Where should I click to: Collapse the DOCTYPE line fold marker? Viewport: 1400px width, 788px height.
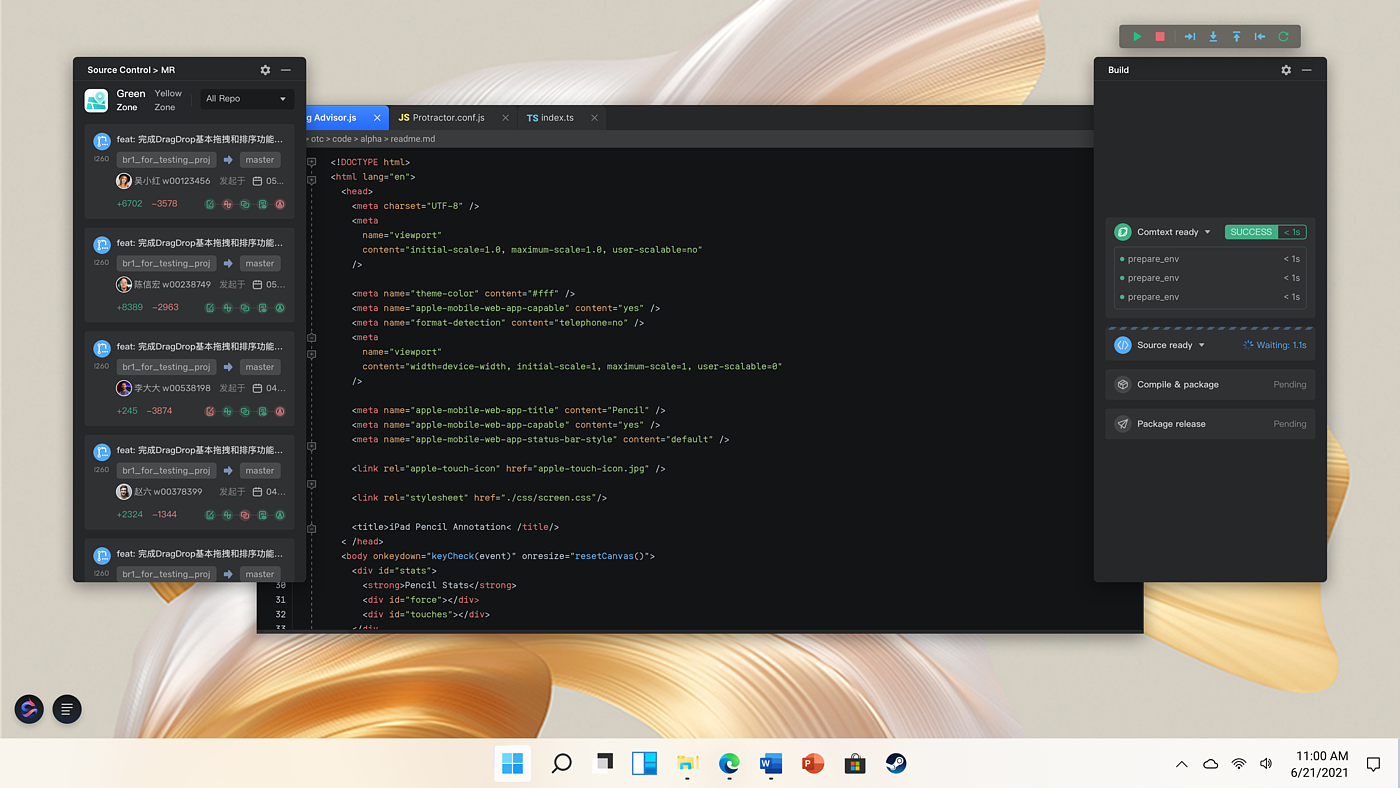[312, 162]
